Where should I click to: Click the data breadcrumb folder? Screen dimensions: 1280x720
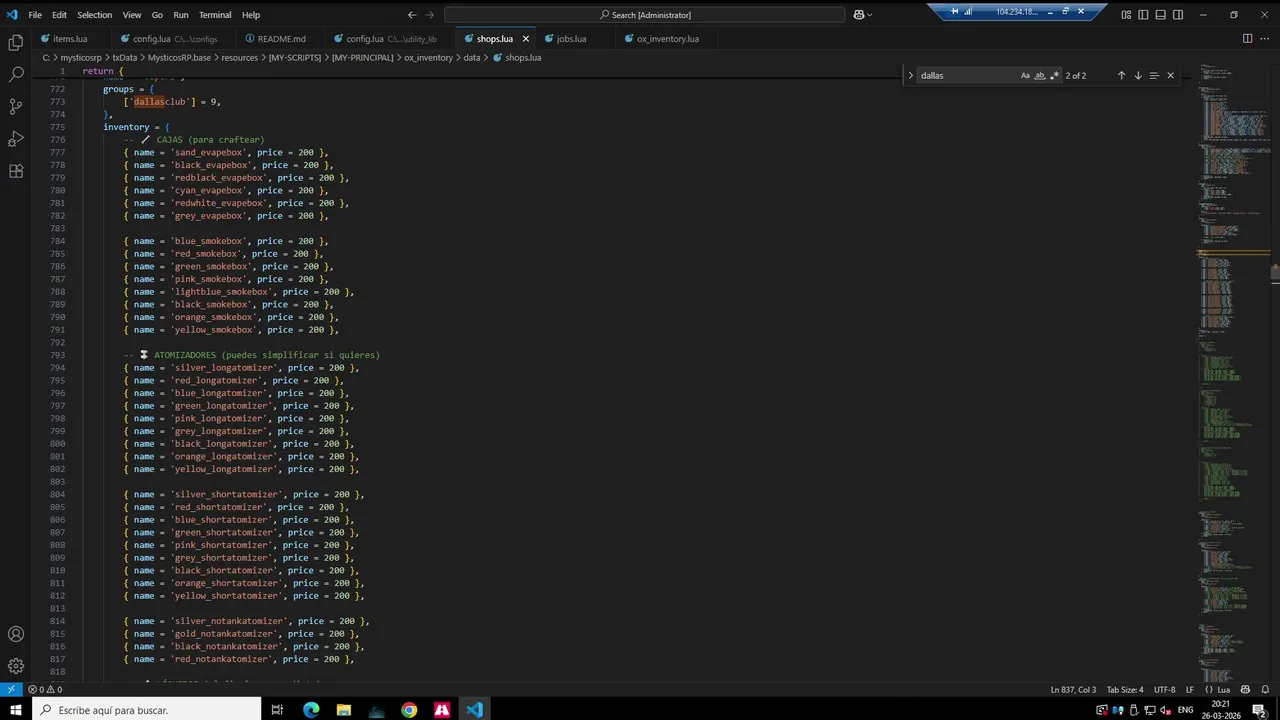click(471, 58)
